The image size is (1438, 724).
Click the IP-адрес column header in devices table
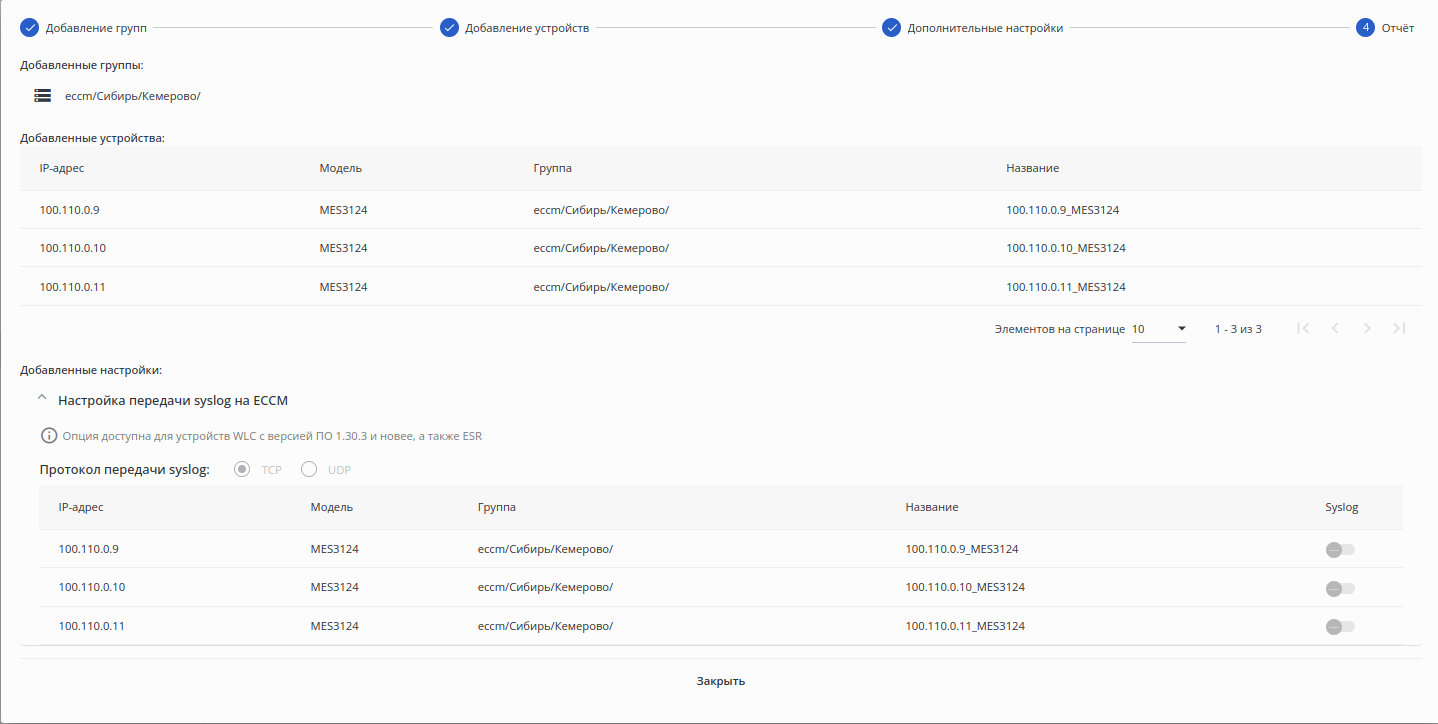click(x=62, y=168)
